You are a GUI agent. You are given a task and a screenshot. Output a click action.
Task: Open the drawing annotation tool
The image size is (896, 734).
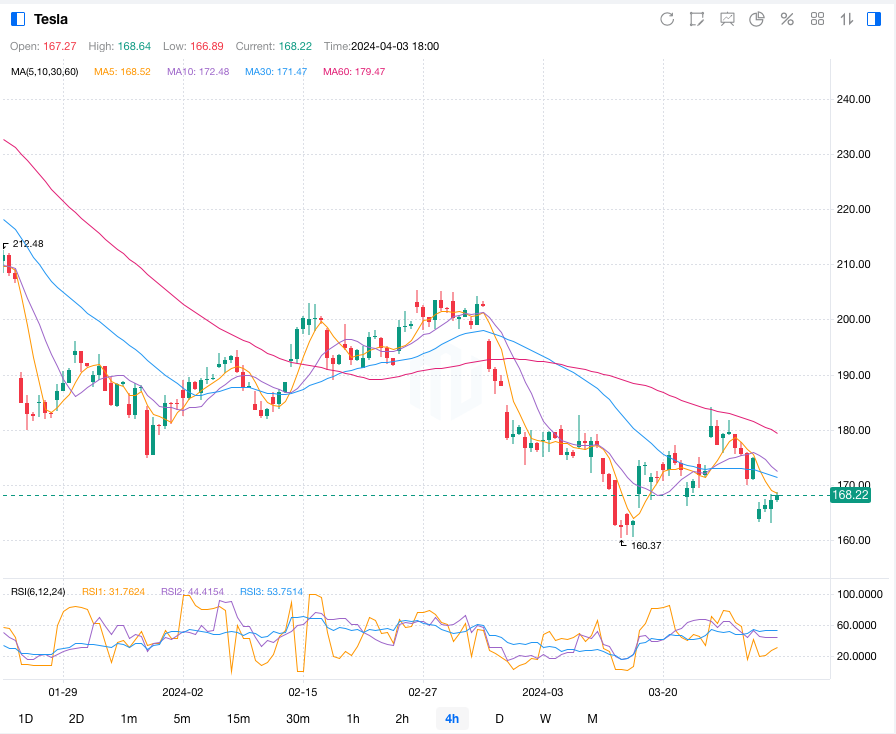(x=697, y=19)
